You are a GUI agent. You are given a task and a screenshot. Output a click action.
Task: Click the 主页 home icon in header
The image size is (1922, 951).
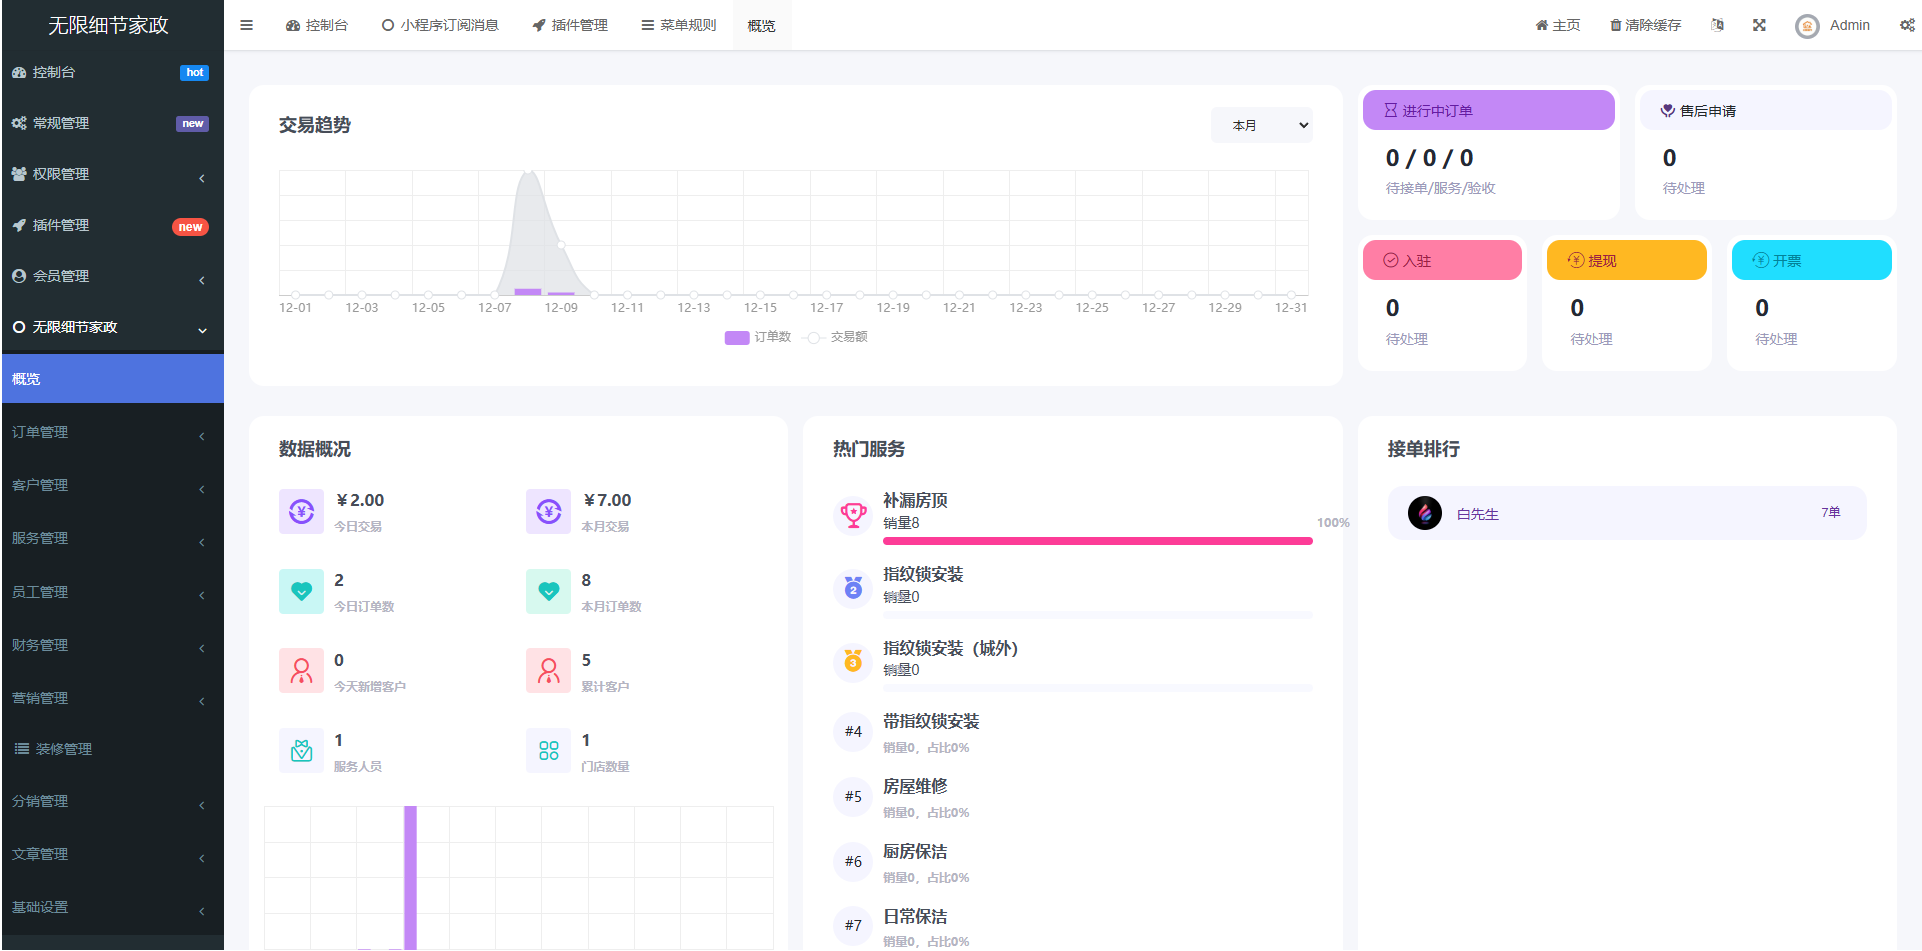[1556, 24]
